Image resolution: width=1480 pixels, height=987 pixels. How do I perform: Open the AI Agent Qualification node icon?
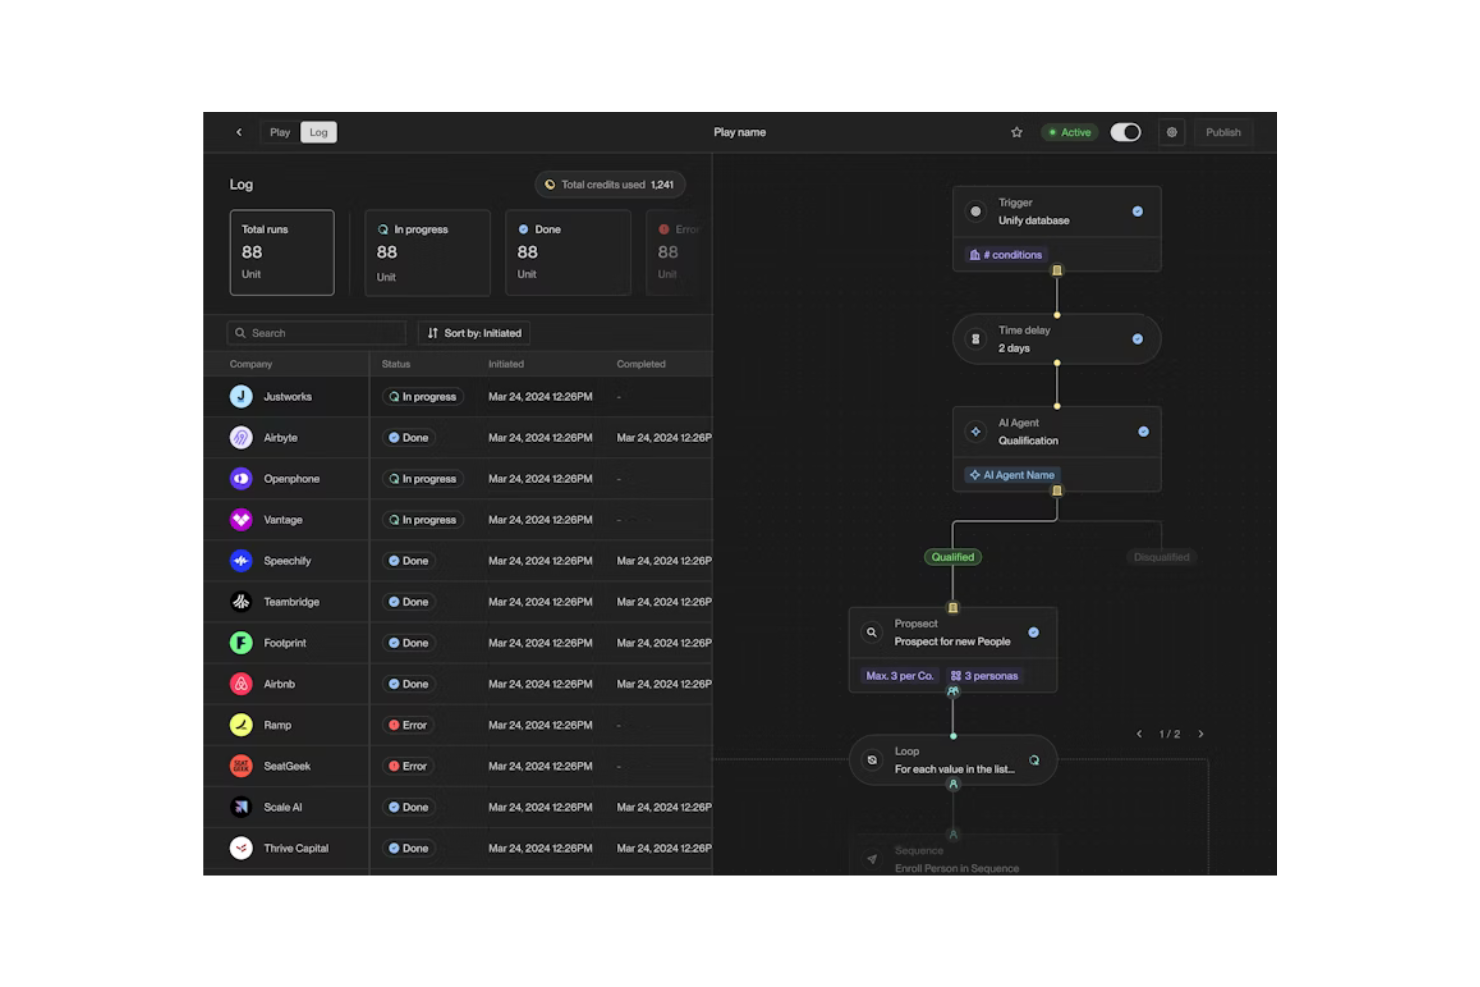975,431
